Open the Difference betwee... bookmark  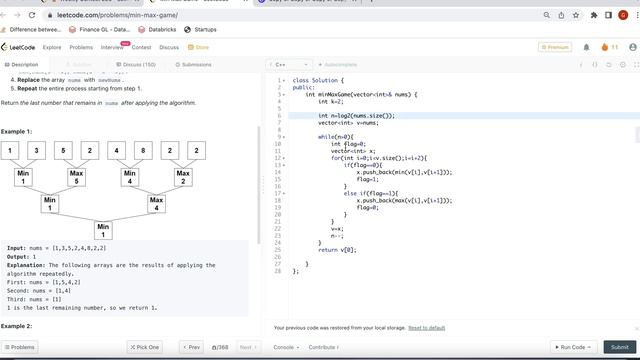(x=31, y=29)
